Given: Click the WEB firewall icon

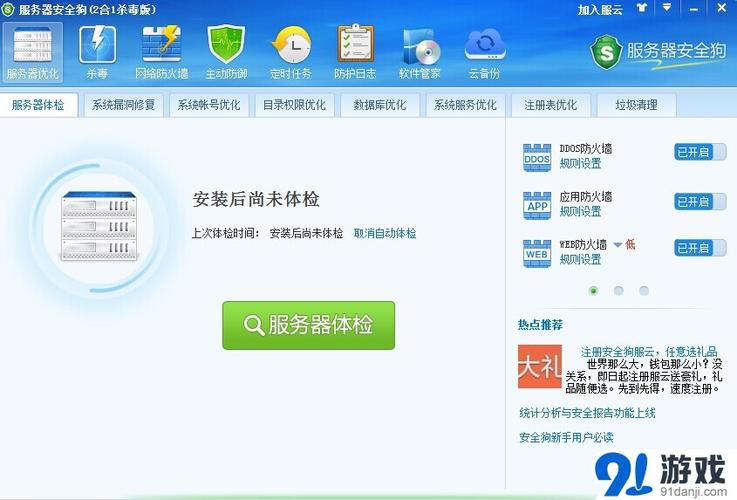Looking at the screenshot, I should (x=537, y=254).
